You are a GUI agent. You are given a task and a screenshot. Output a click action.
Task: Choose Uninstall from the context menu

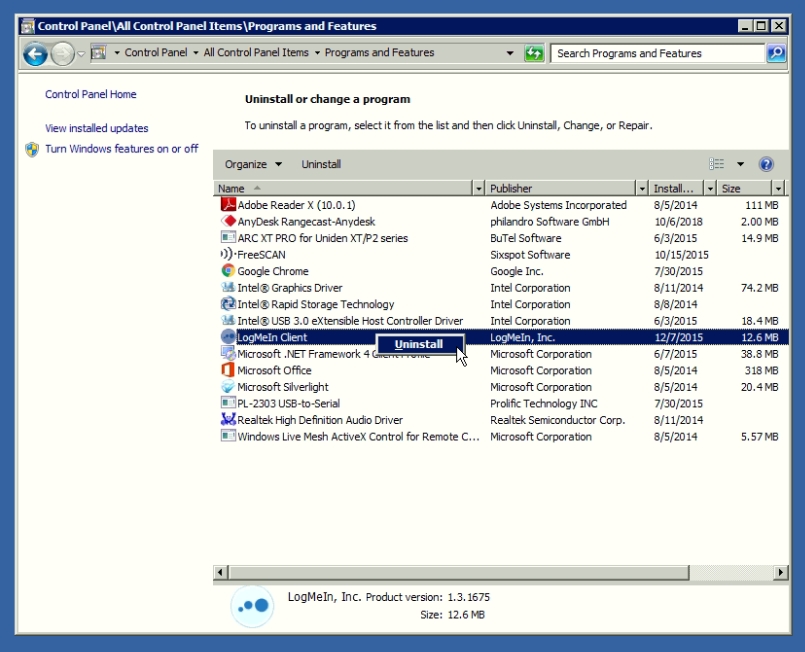tap(419, 344)
